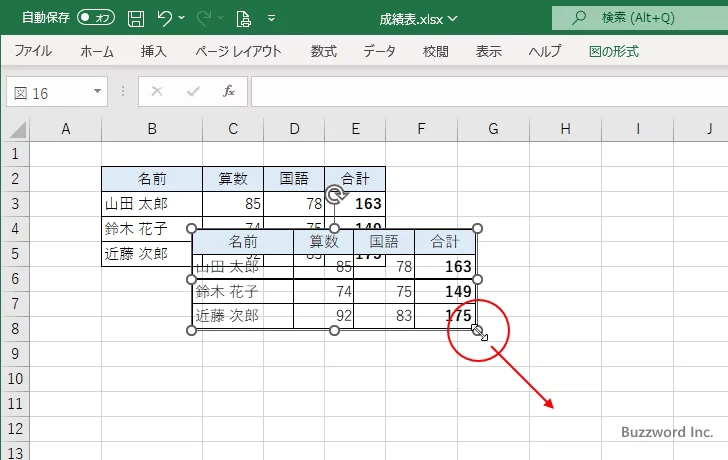
Task: Open Customize Quick Access Toolbar dropdown
Action: click(x=272, y=18)
